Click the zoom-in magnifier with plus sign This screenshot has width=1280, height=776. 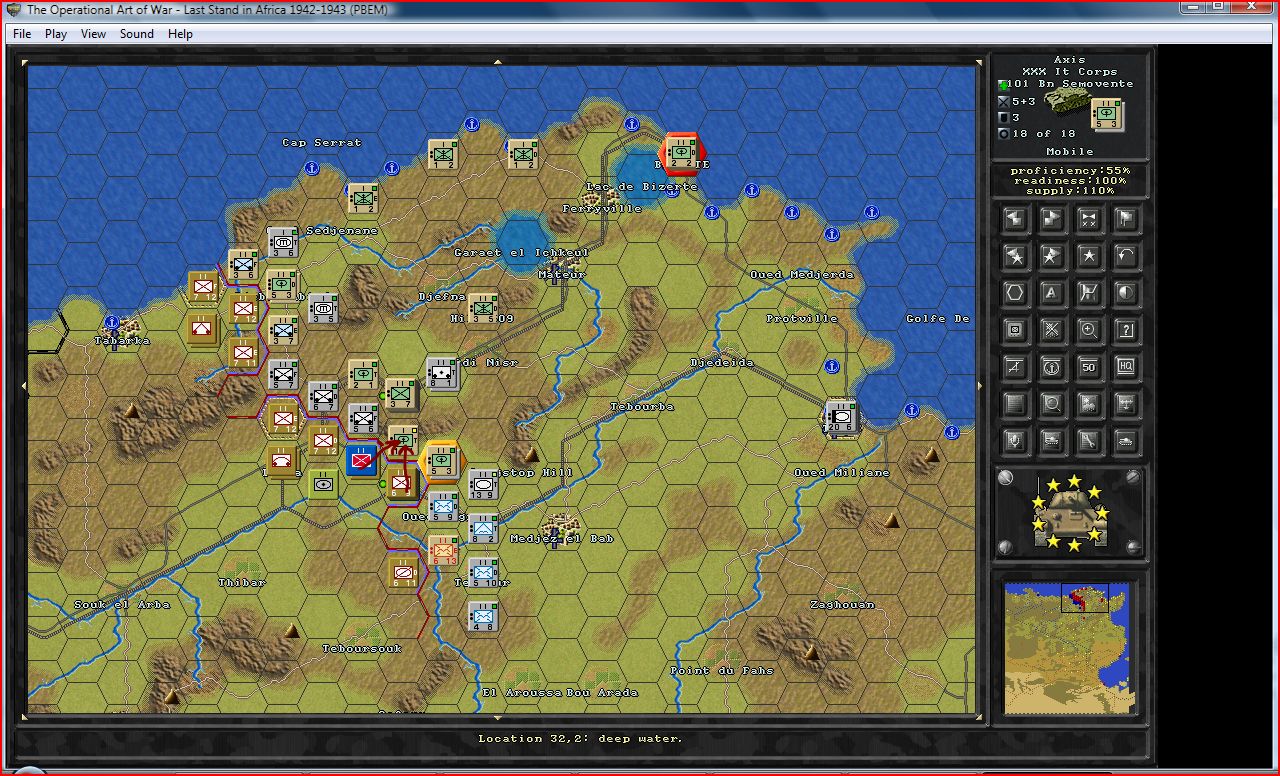[1089, 330]
